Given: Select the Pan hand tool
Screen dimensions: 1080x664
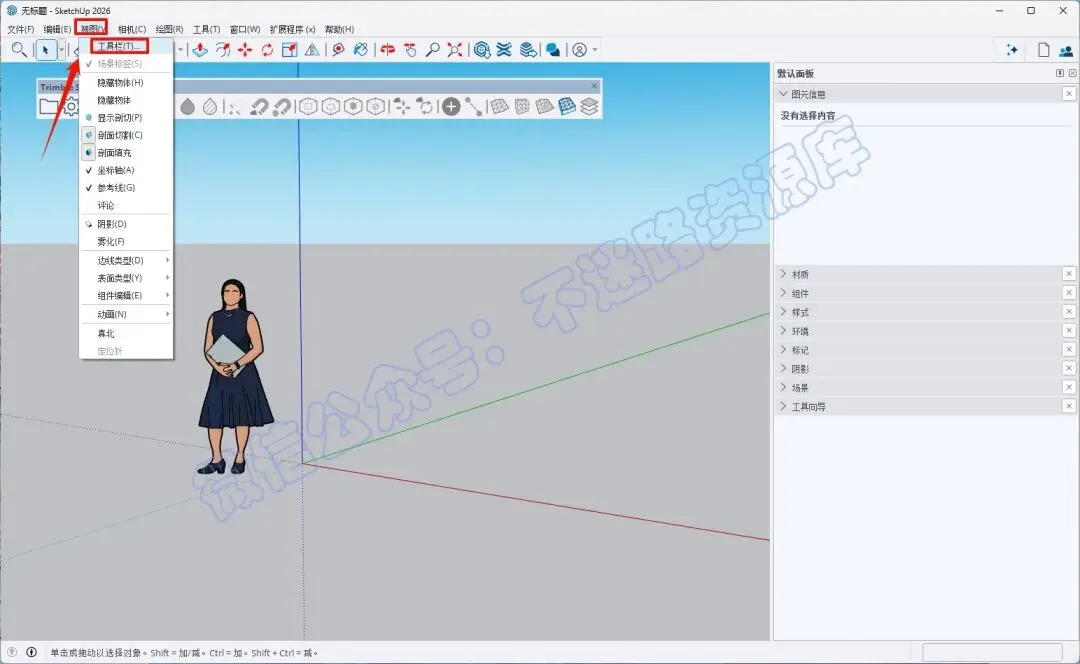Looking at the screenshot, I should tap(411, 50).
